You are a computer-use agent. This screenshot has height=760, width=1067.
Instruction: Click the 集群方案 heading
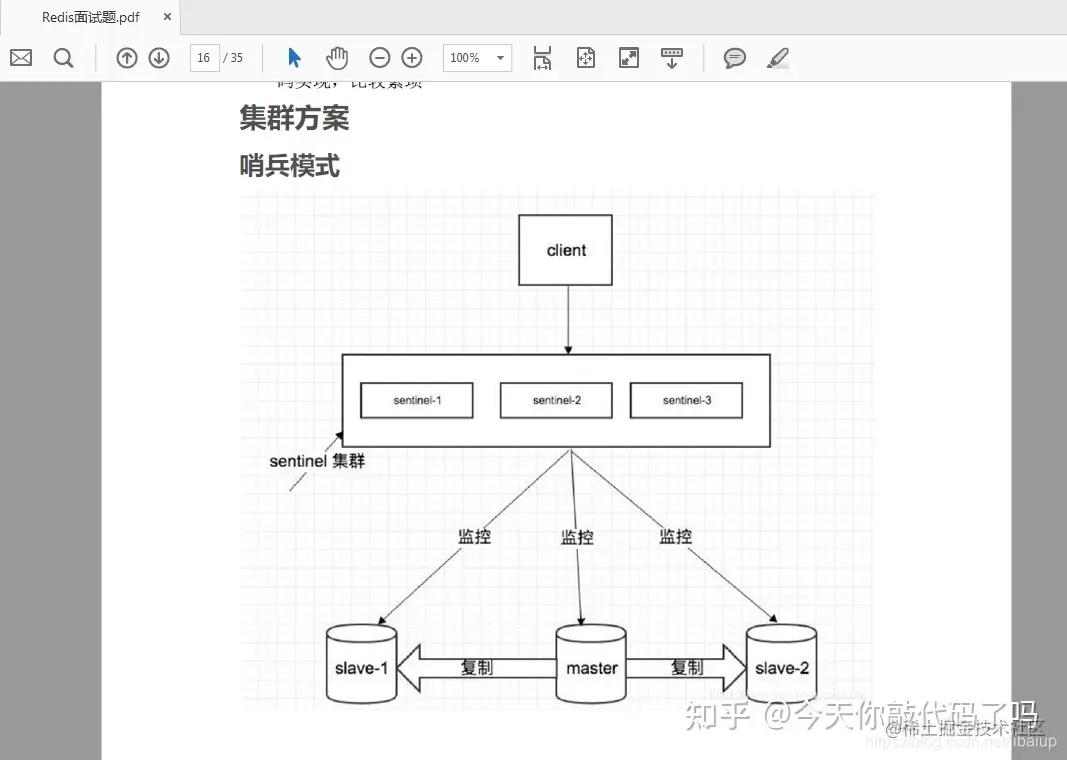(294, 118)
